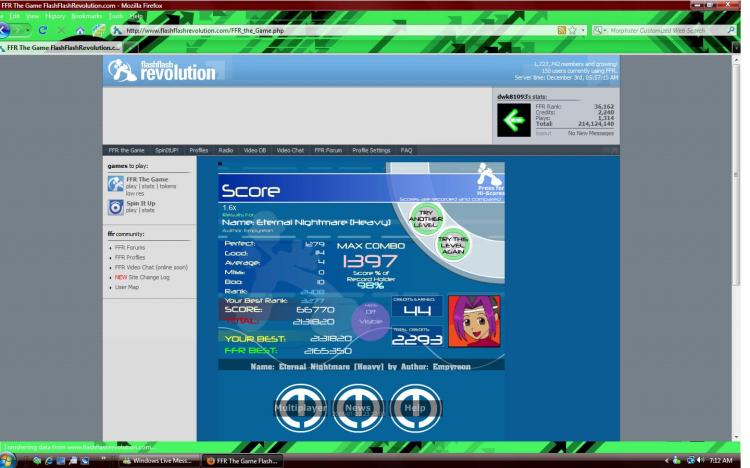Click the search magnifier icon in search box
Viewport: 750px width, 468px height.
[x=731, y=30]
